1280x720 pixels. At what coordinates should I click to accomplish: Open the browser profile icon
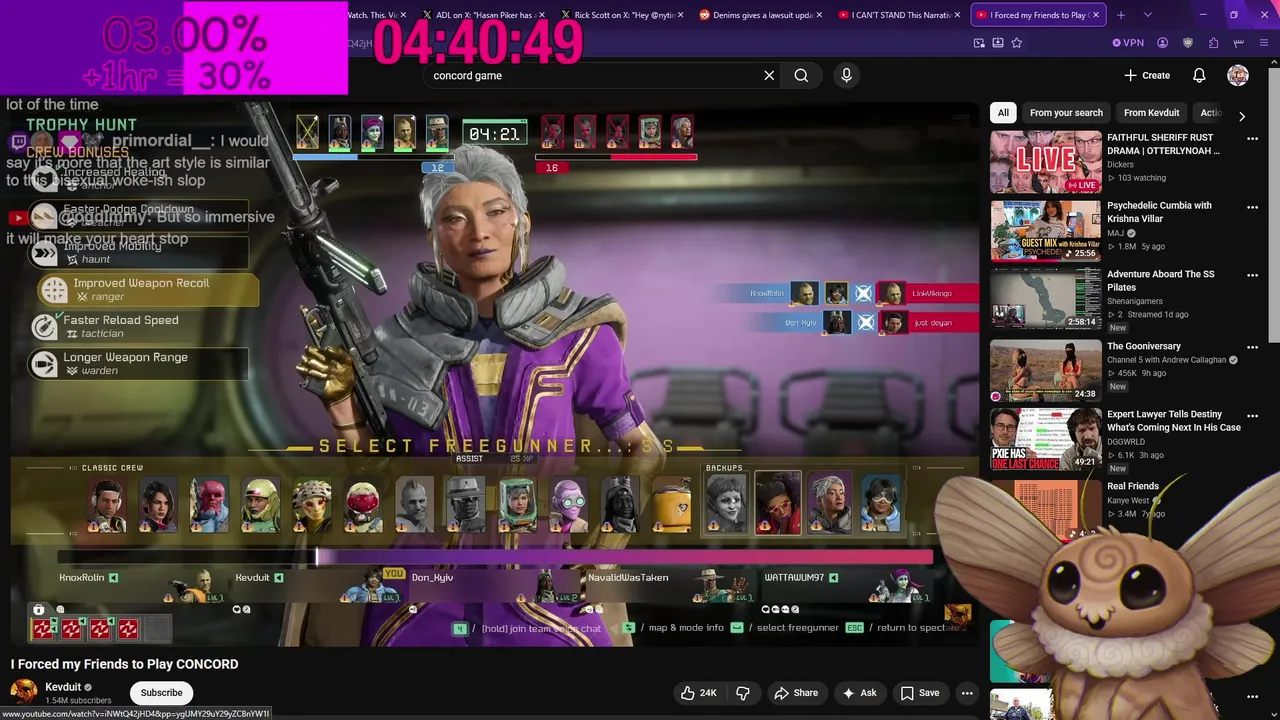click(x=1162, y=43)
